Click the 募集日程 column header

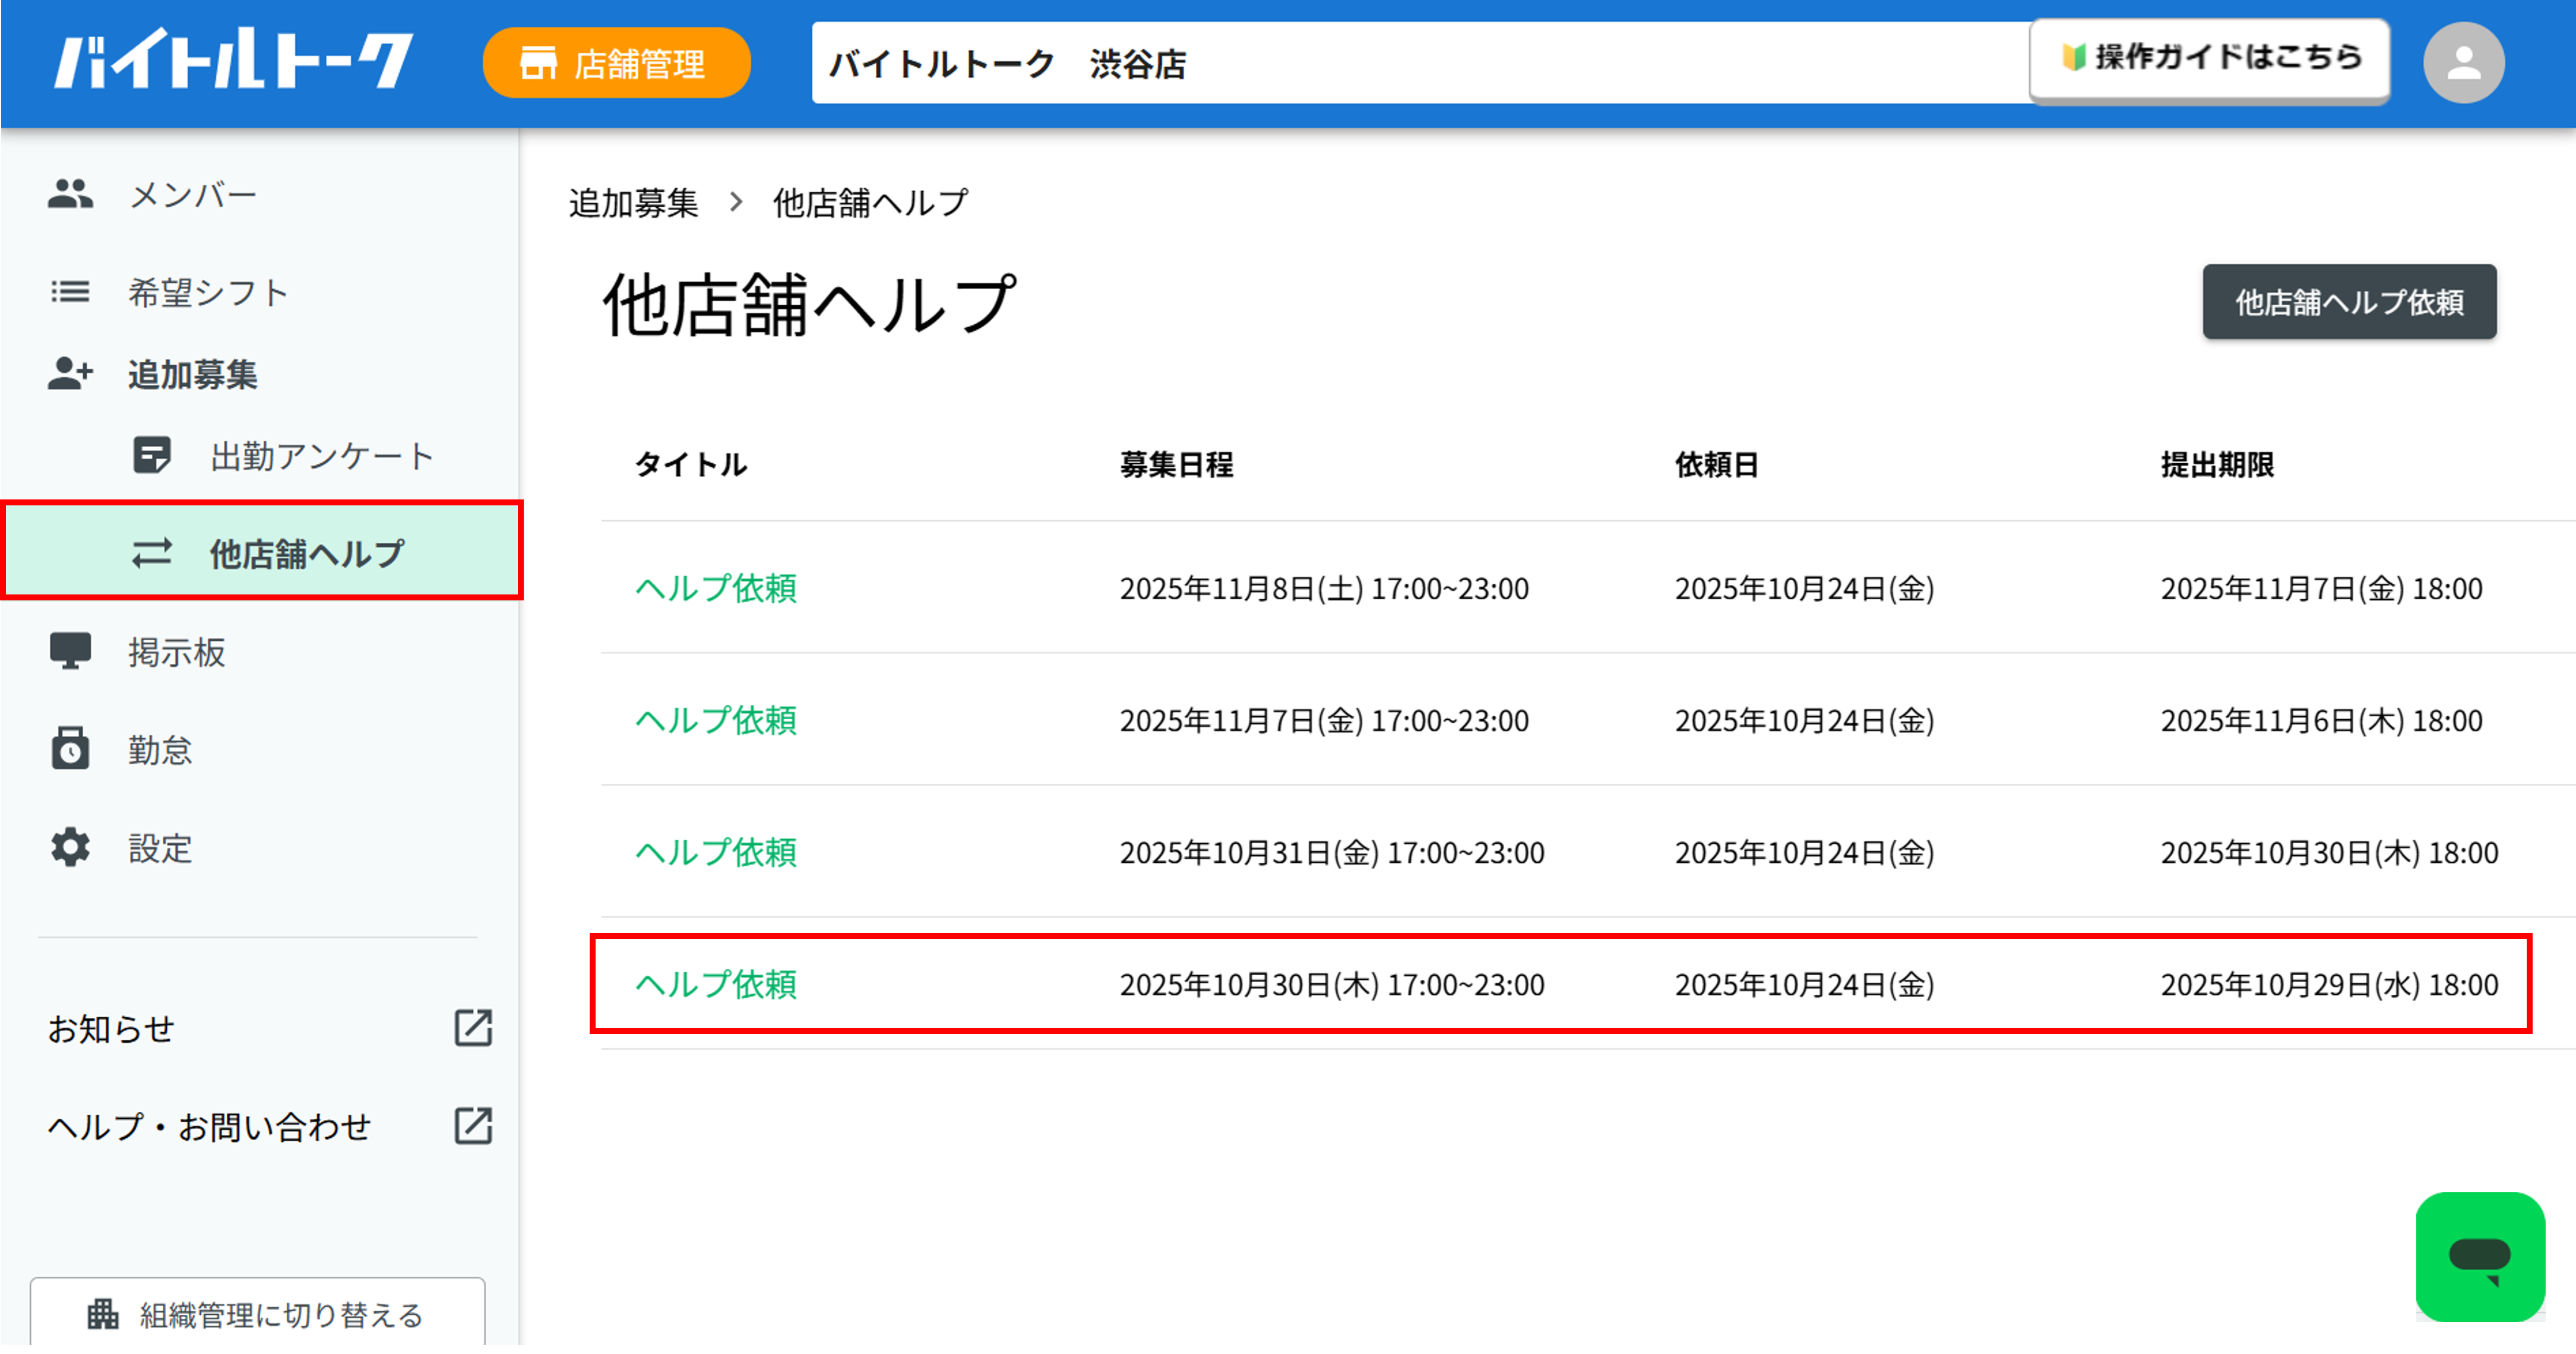pos(1176,464)
